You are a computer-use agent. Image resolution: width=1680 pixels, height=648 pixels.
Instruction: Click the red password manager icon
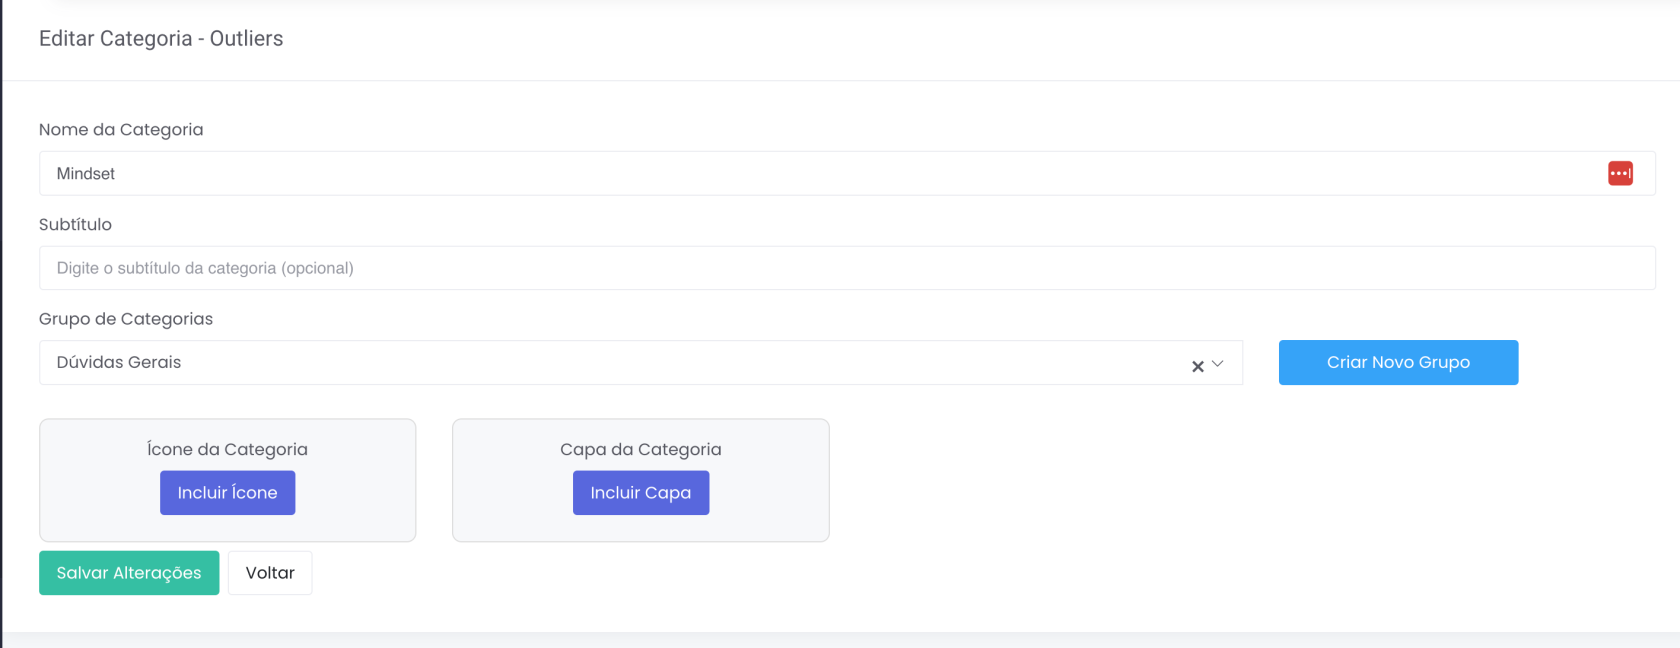[1620, 173]
